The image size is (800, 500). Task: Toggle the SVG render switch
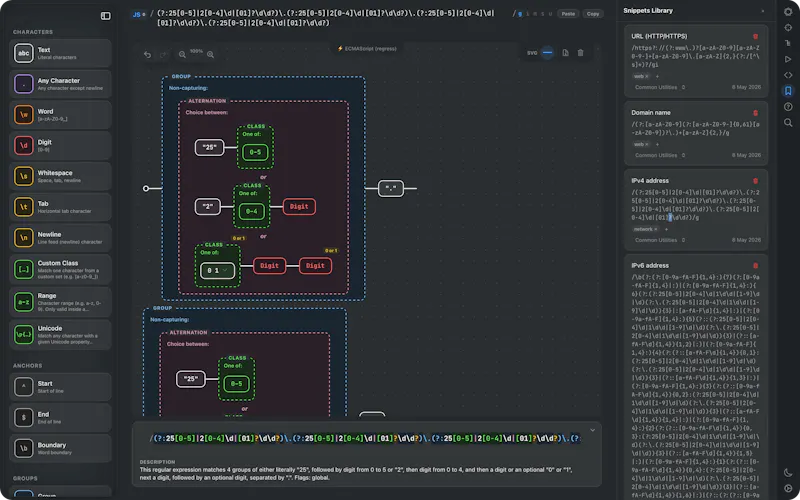pos(547,53)
